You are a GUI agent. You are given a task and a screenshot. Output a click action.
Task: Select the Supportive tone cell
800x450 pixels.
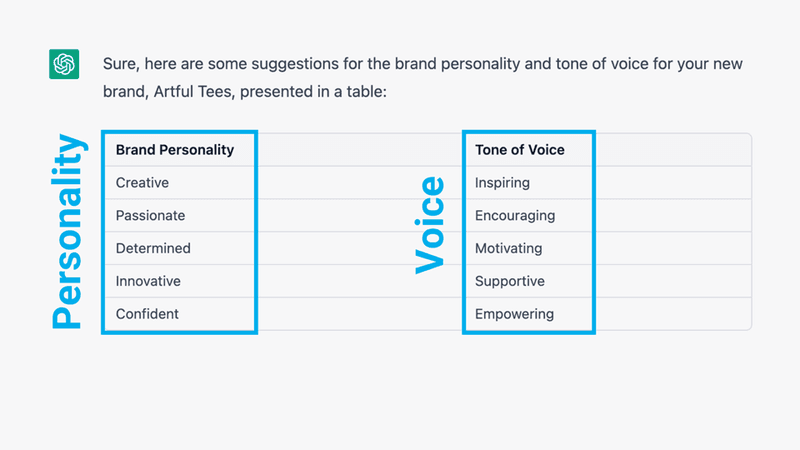click(510, 281)
